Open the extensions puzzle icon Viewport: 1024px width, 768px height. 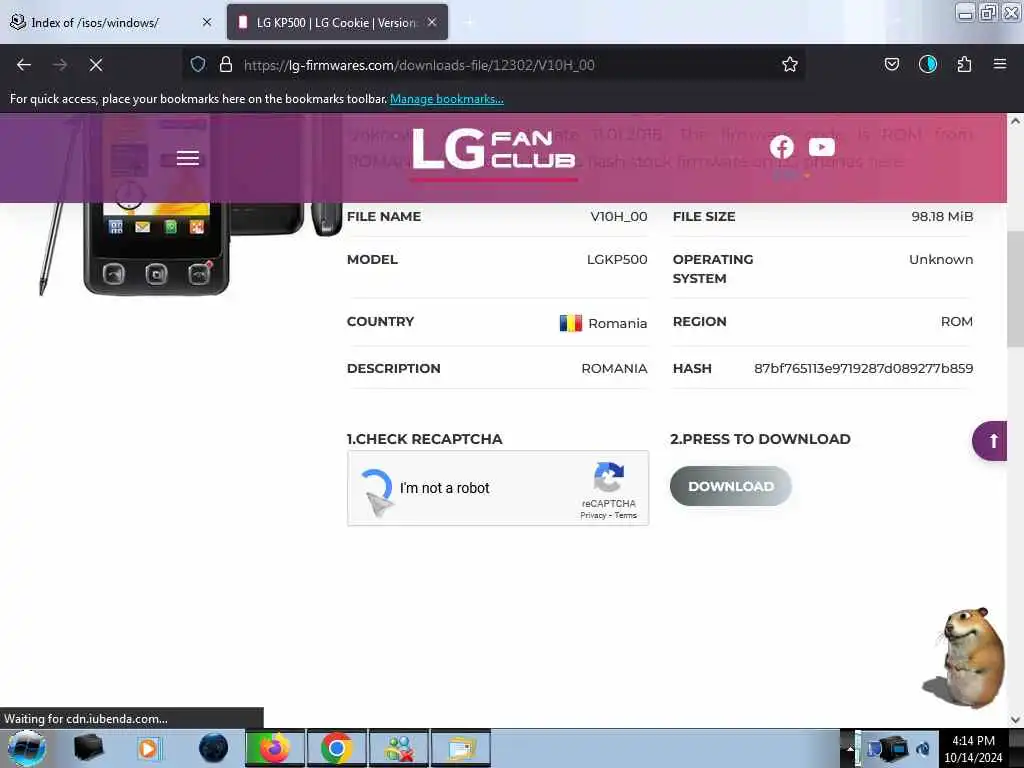[964, 64]
